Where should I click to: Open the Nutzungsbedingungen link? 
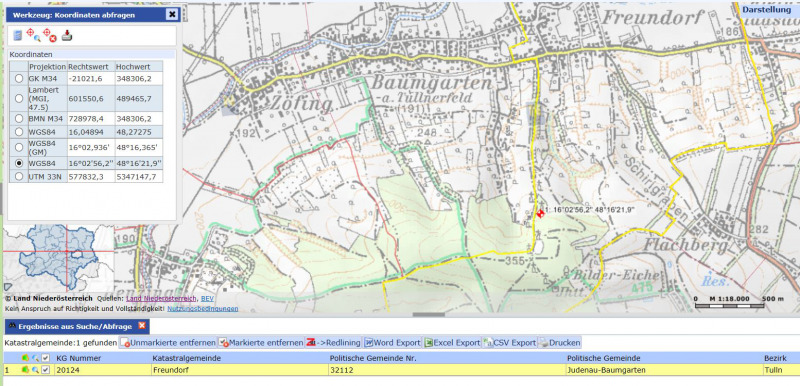point(203,308)
